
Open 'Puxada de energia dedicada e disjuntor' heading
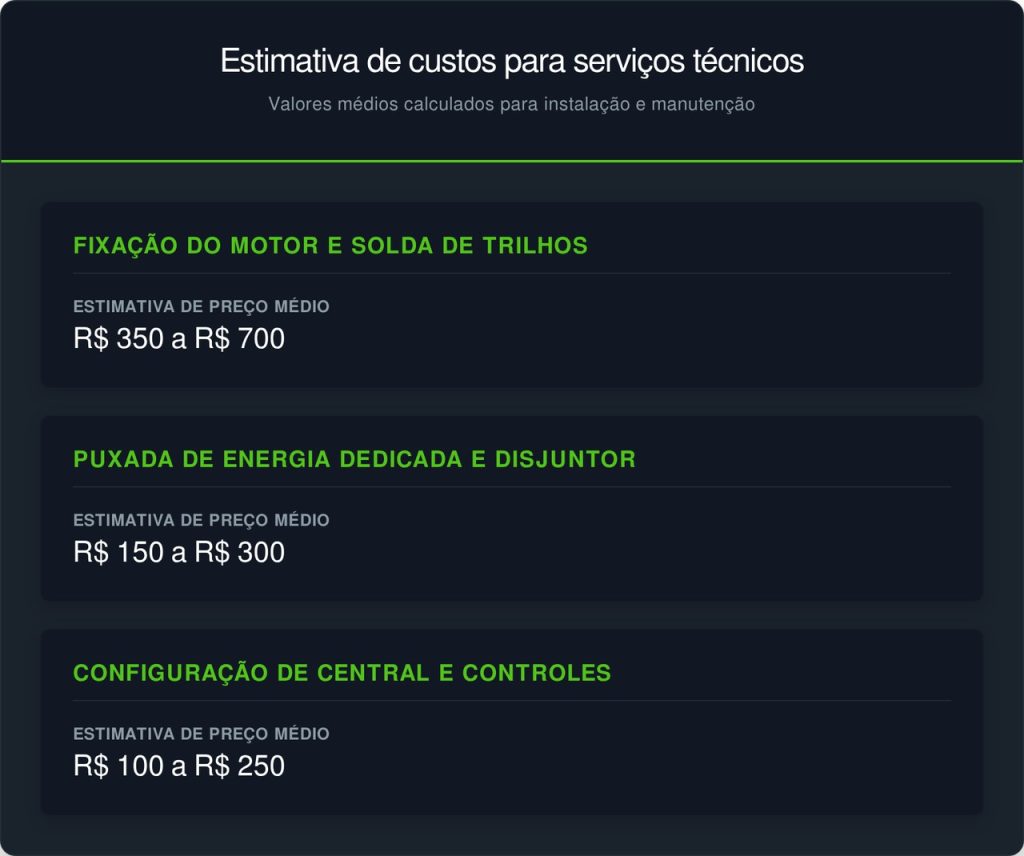pyautogui.click(x=355, y=459)
